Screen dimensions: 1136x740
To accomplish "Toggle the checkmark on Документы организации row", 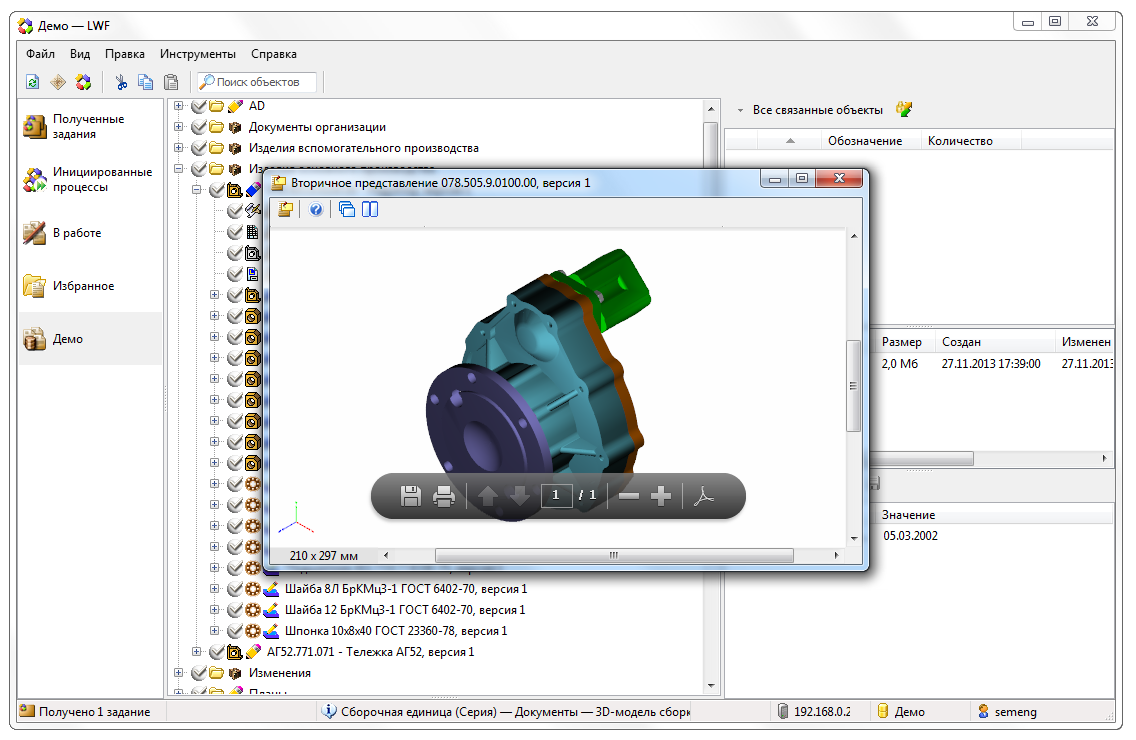I will (199, 128).
